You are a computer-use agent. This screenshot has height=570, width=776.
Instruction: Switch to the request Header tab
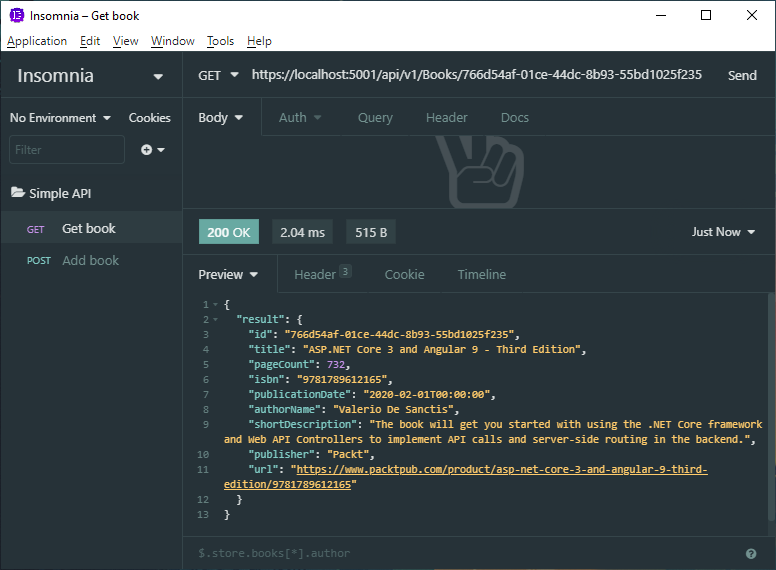tap(446, 118)
